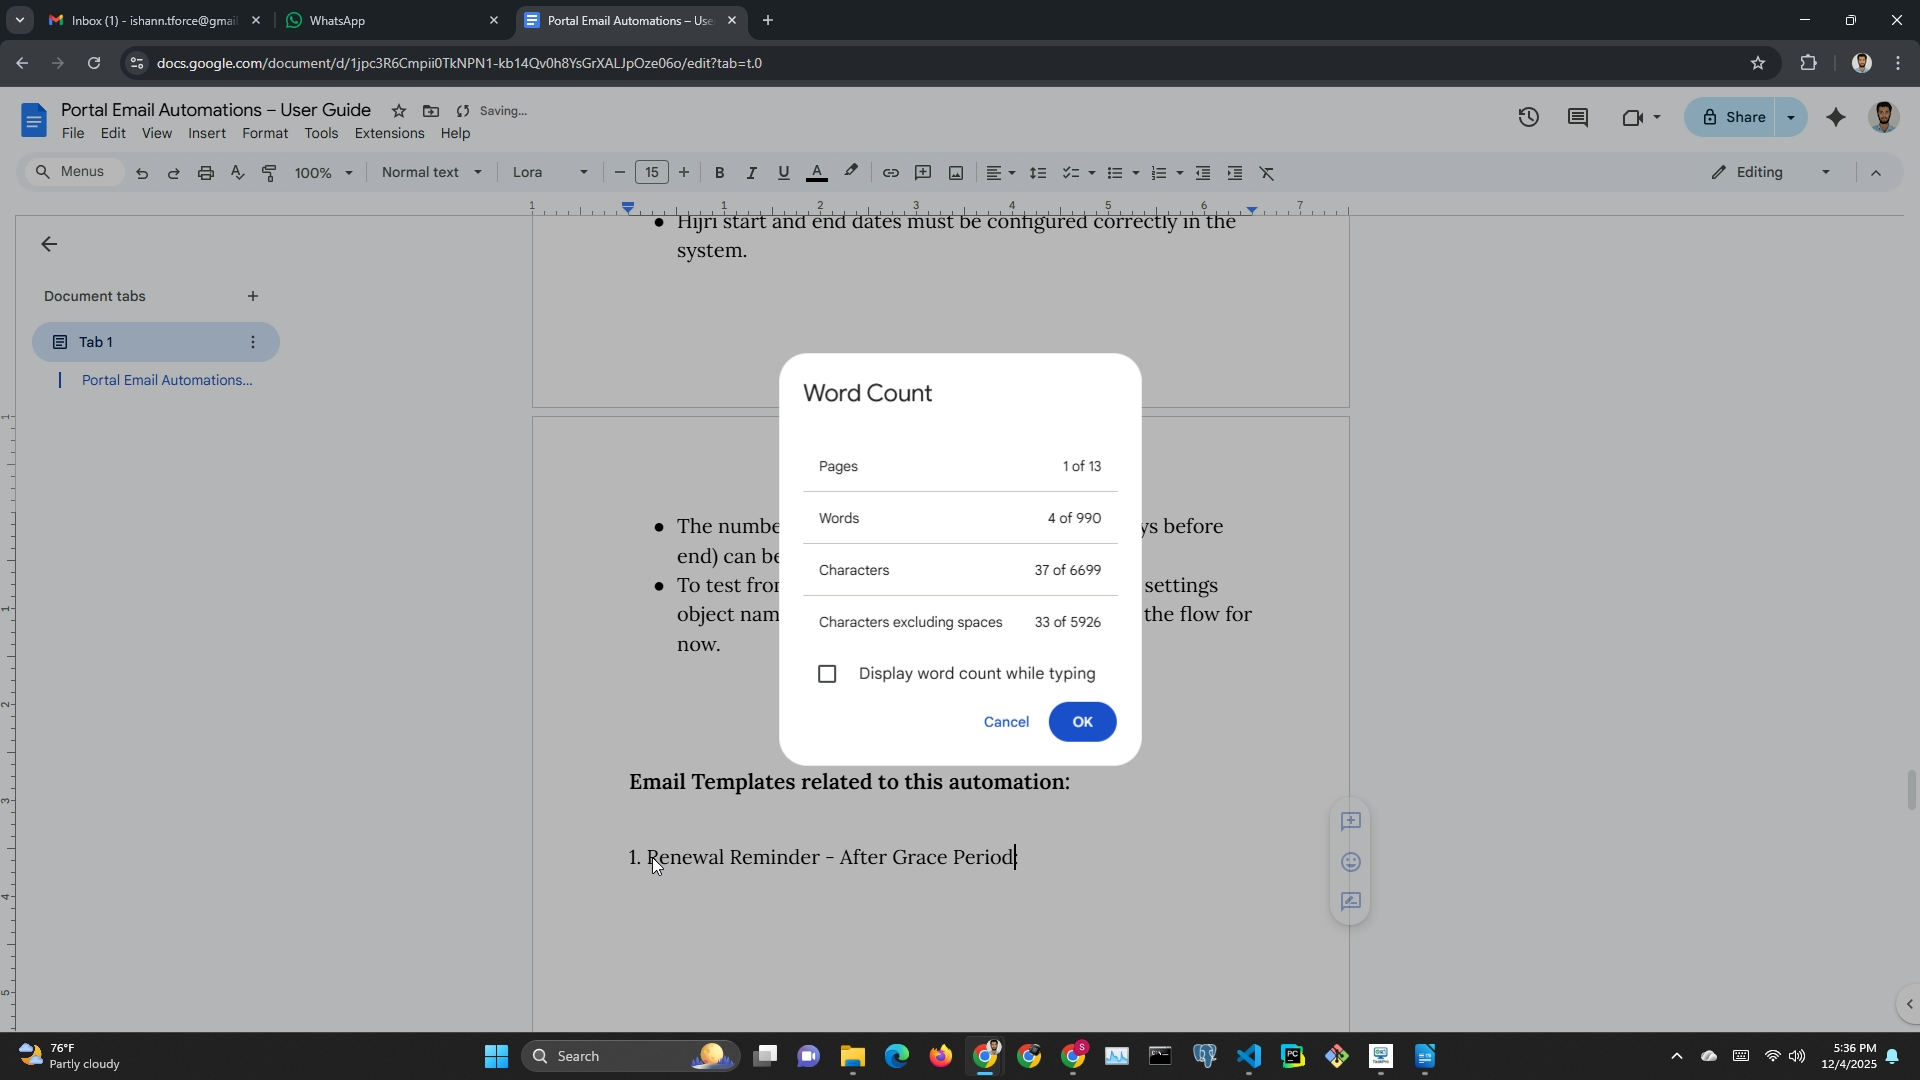
Task: Open version history clock icon
Action: (x=1528, y=117)
